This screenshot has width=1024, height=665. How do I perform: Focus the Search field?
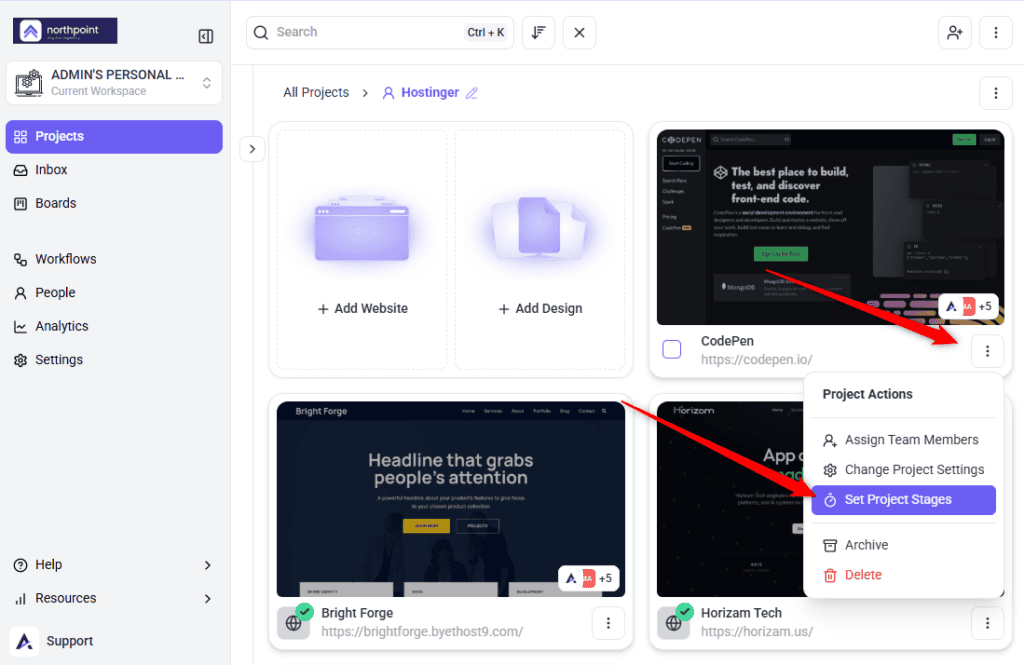coord(379,33)
